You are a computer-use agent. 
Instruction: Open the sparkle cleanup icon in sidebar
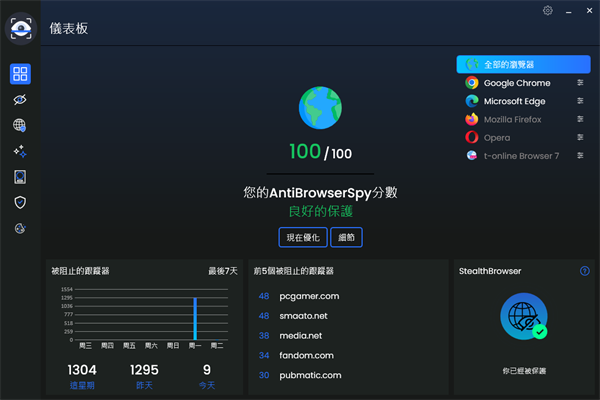click(20, 151)
